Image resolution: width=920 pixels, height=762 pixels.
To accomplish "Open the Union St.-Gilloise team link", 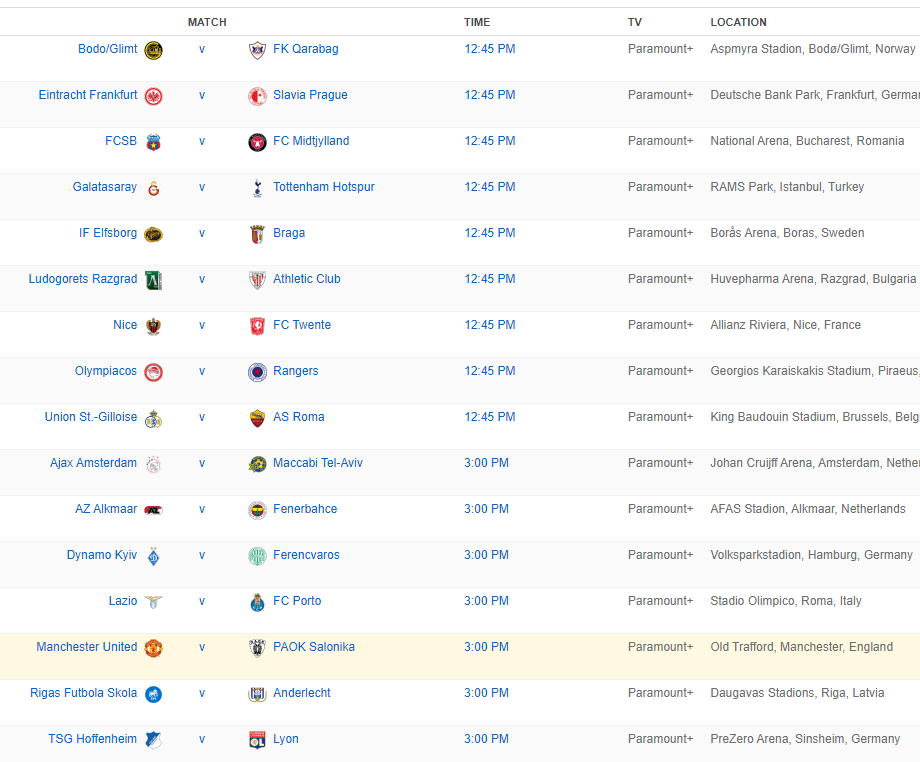I will point(91,417).
